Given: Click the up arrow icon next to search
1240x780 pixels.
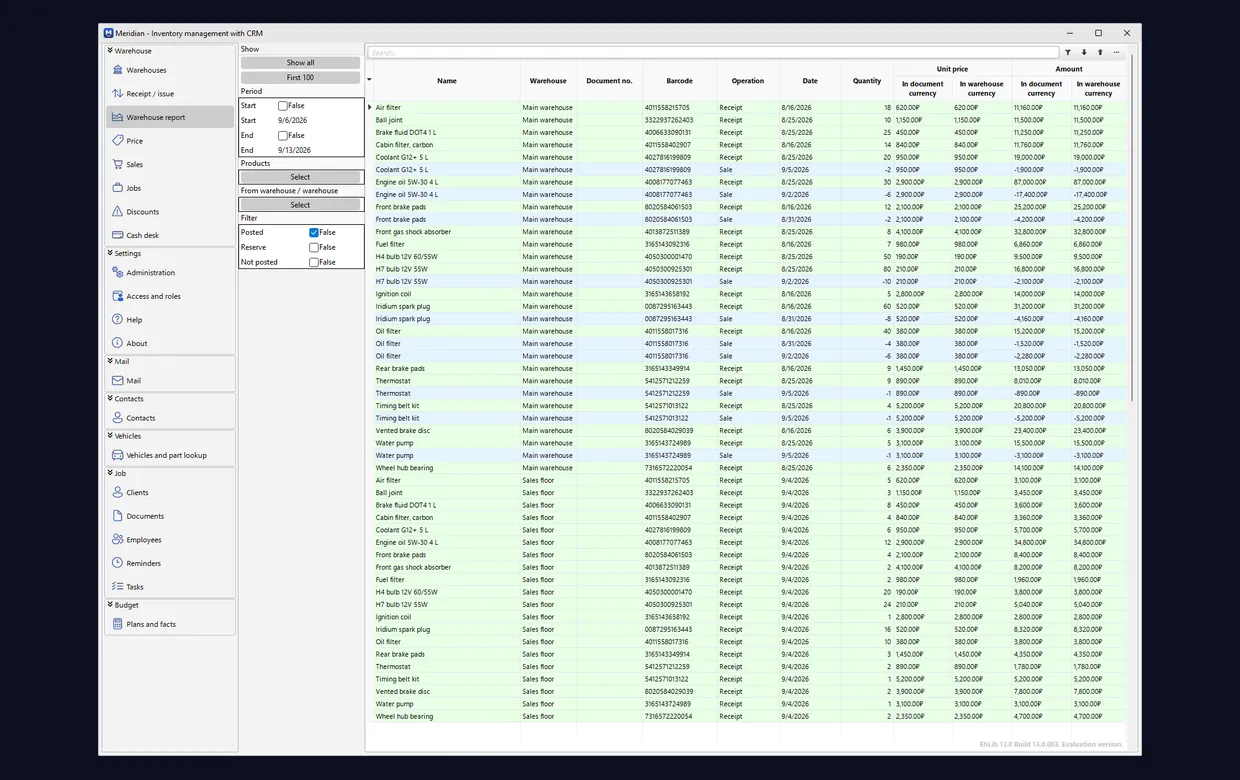Looking at the screenshot, I should tap(1100, 52).
